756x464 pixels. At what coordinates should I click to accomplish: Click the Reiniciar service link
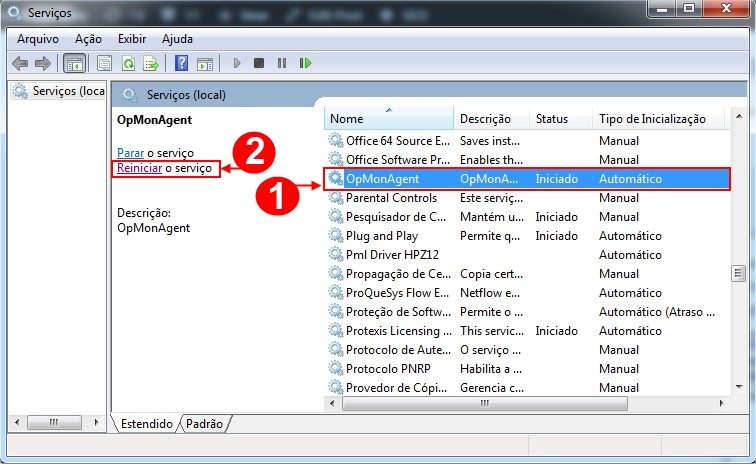(x=139, y=169)
